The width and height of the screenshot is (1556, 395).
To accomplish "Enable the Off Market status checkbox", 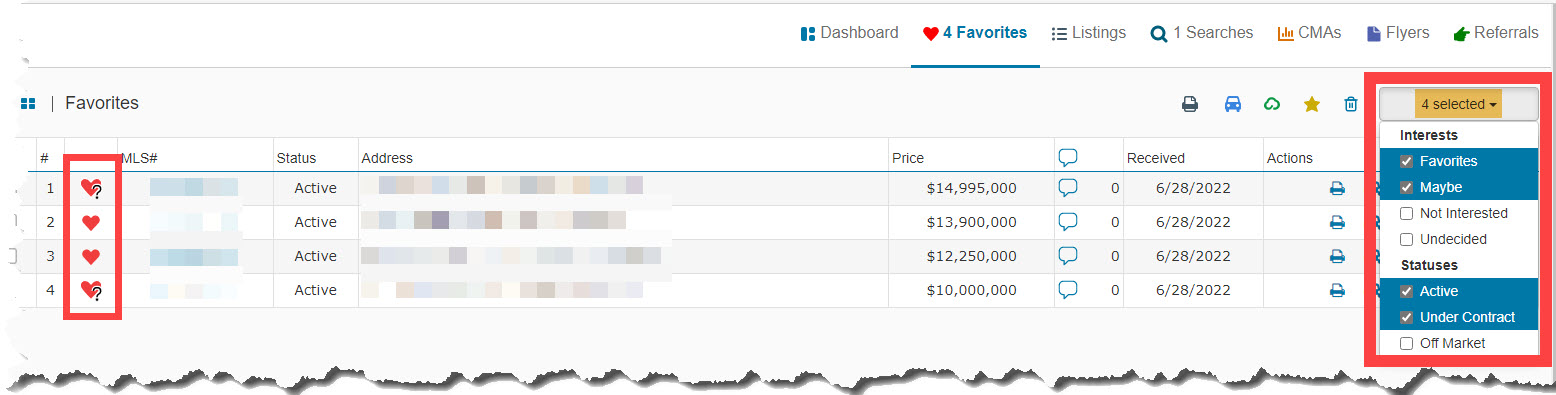I will (x=1407, y=343).
